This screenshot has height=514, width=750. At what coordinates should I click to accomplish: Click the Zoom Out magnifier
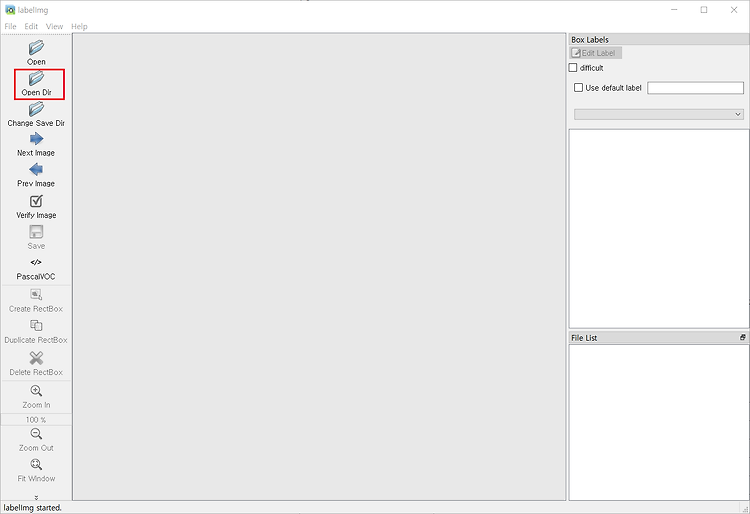pyautogui.click(x=36, y=434)
